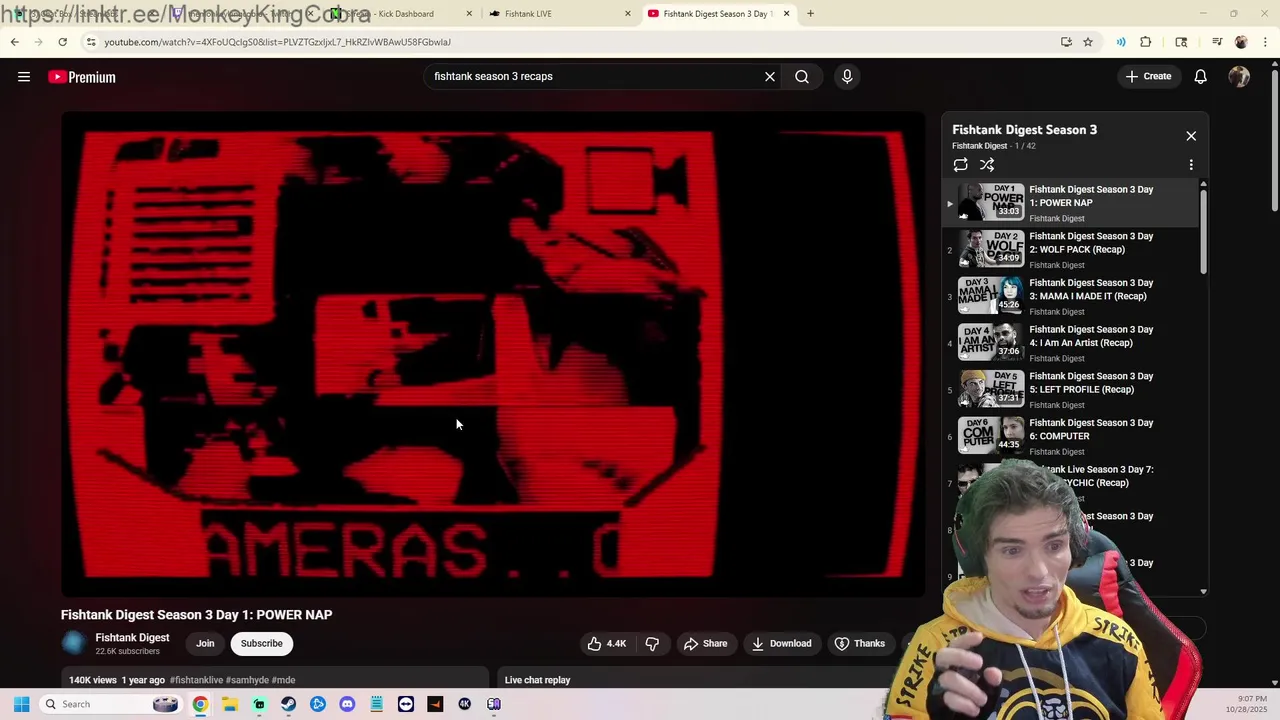Submit search with the magnifier button
The image size is (1280, 720).
point(802,76)
